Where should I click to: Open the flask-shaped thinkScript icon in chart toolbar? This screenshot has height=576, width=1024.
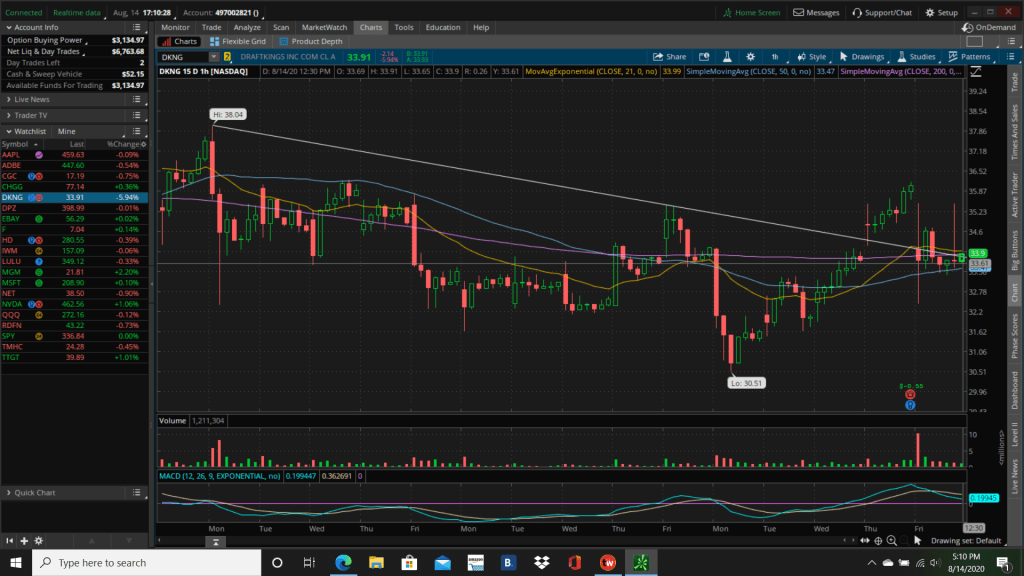click(x=727, y=57)
